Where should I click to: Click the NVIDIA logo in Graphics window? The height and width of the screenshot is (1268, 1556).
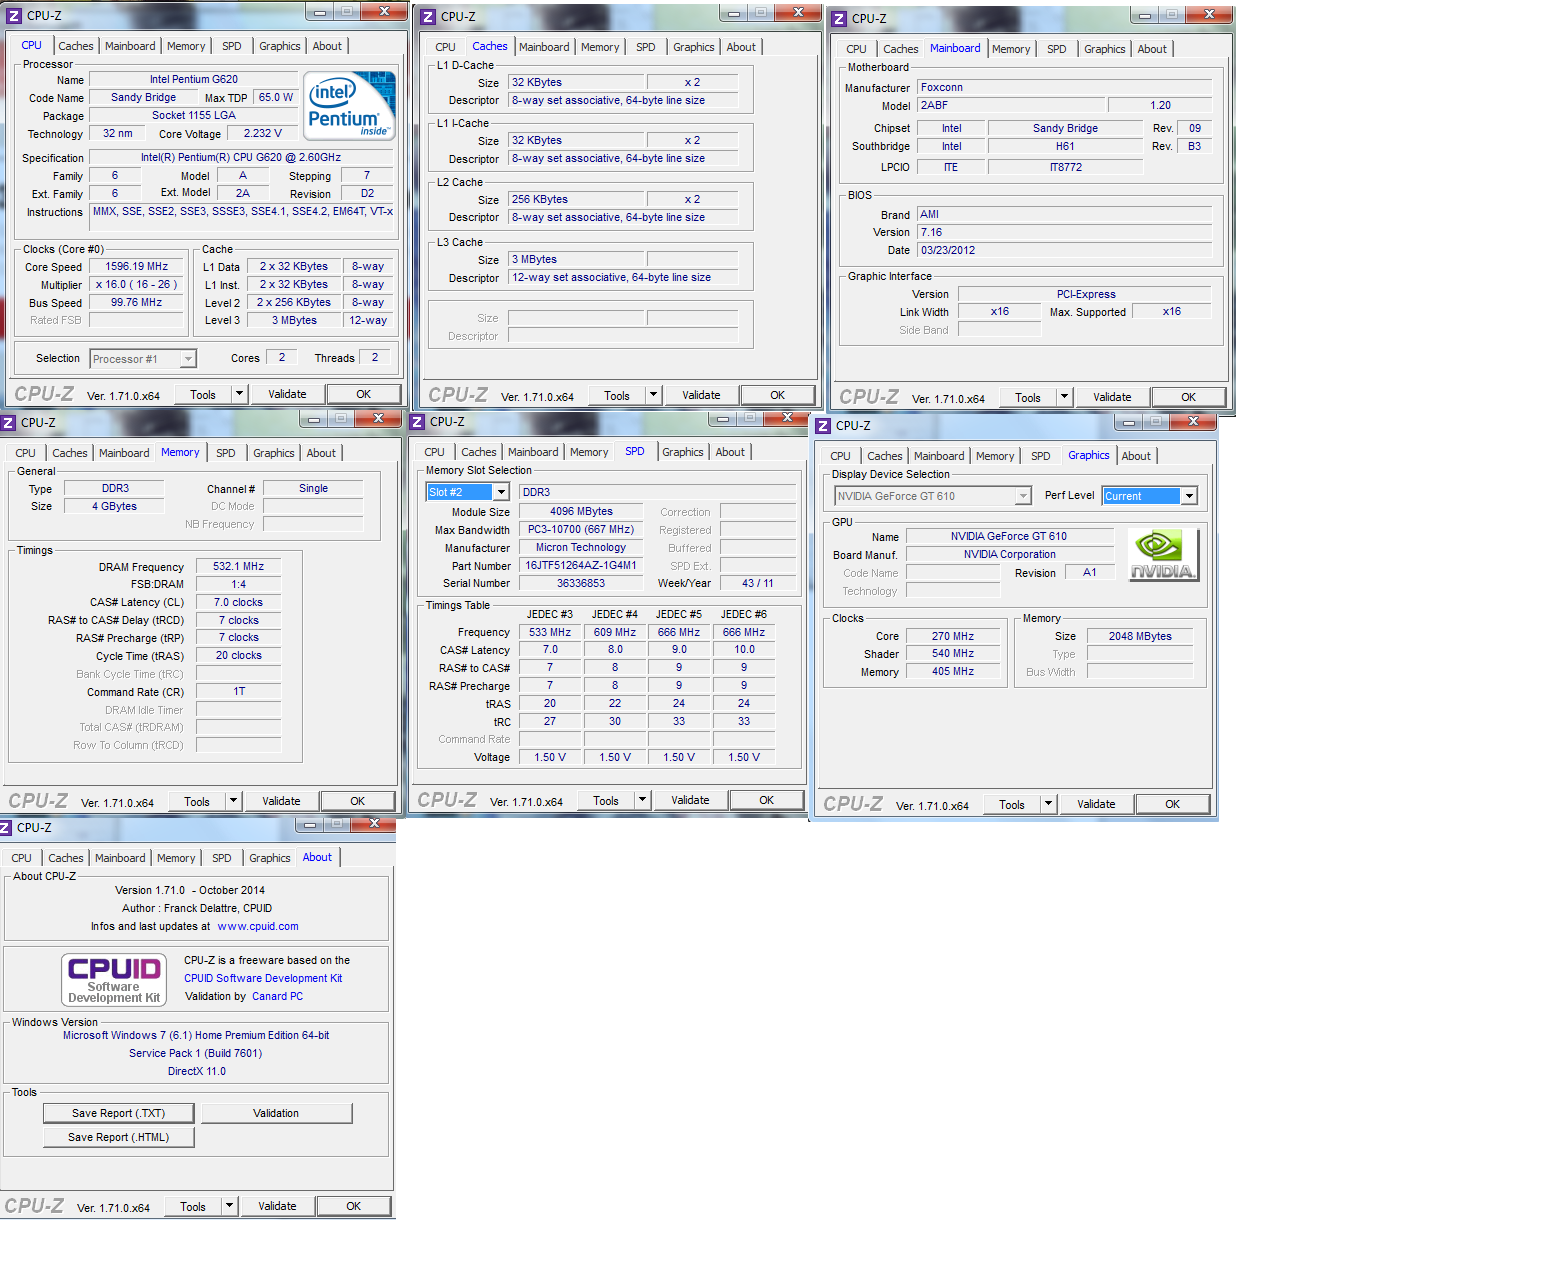click(1163, 554)
